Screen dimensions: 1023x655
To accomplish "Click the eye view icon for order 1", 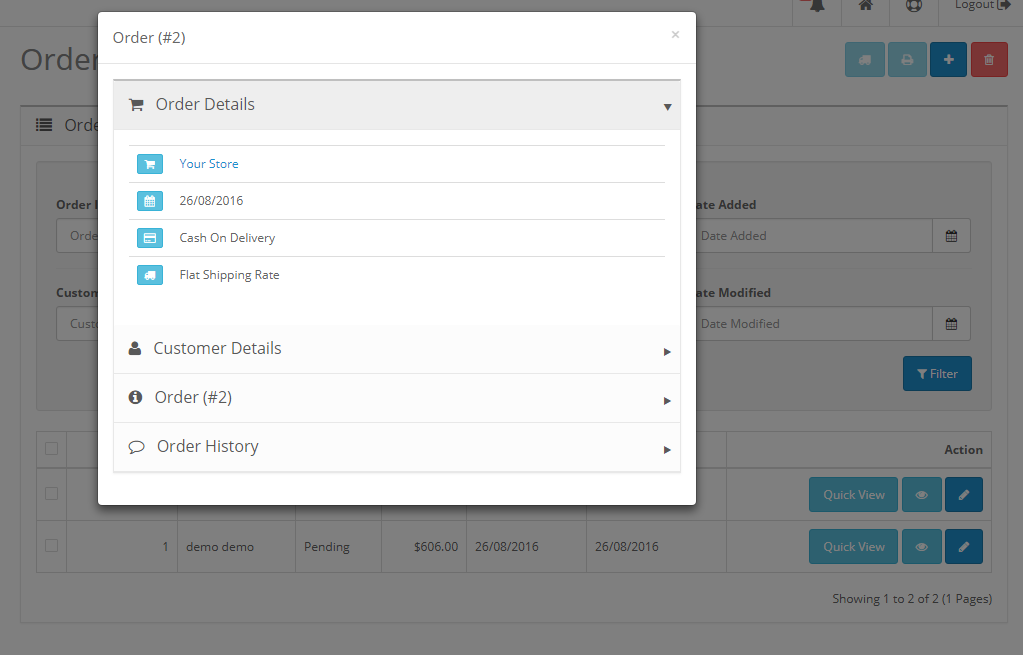I will 922,547.
